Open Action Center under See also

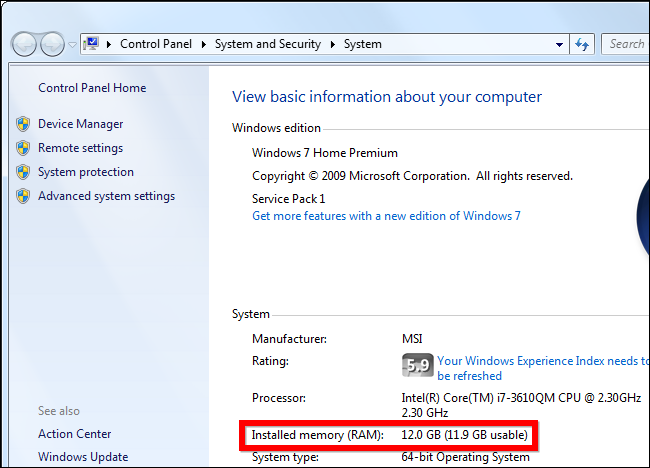74,434
